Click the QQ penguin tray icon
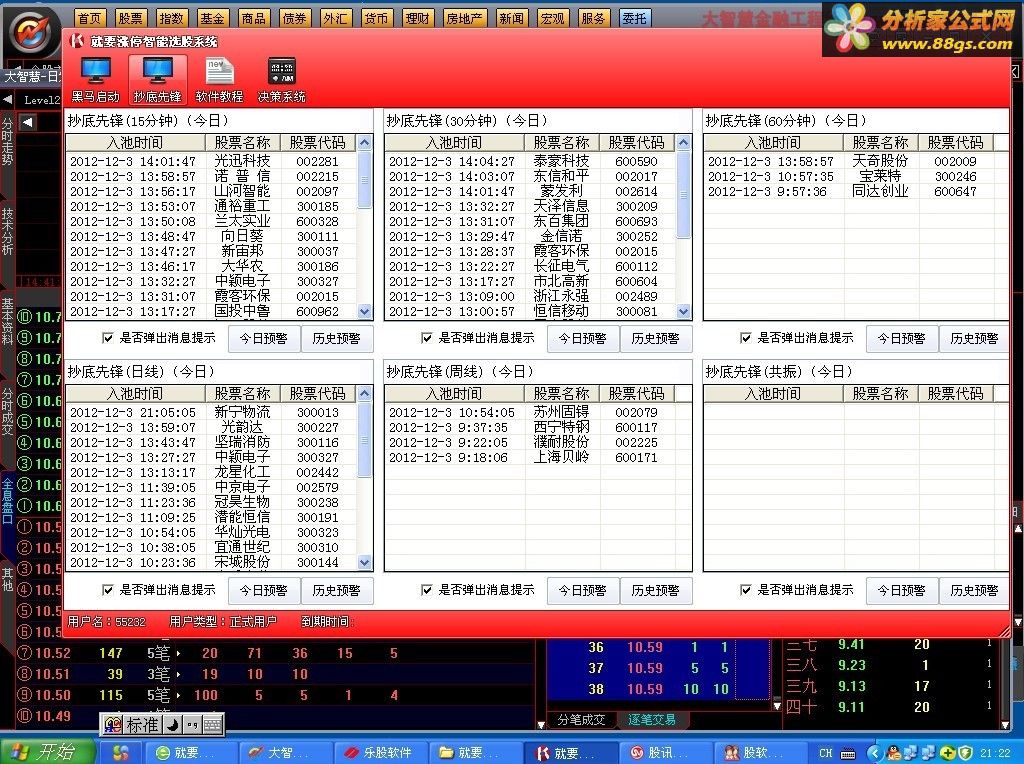1024x764 pixels. click(894, 753)
